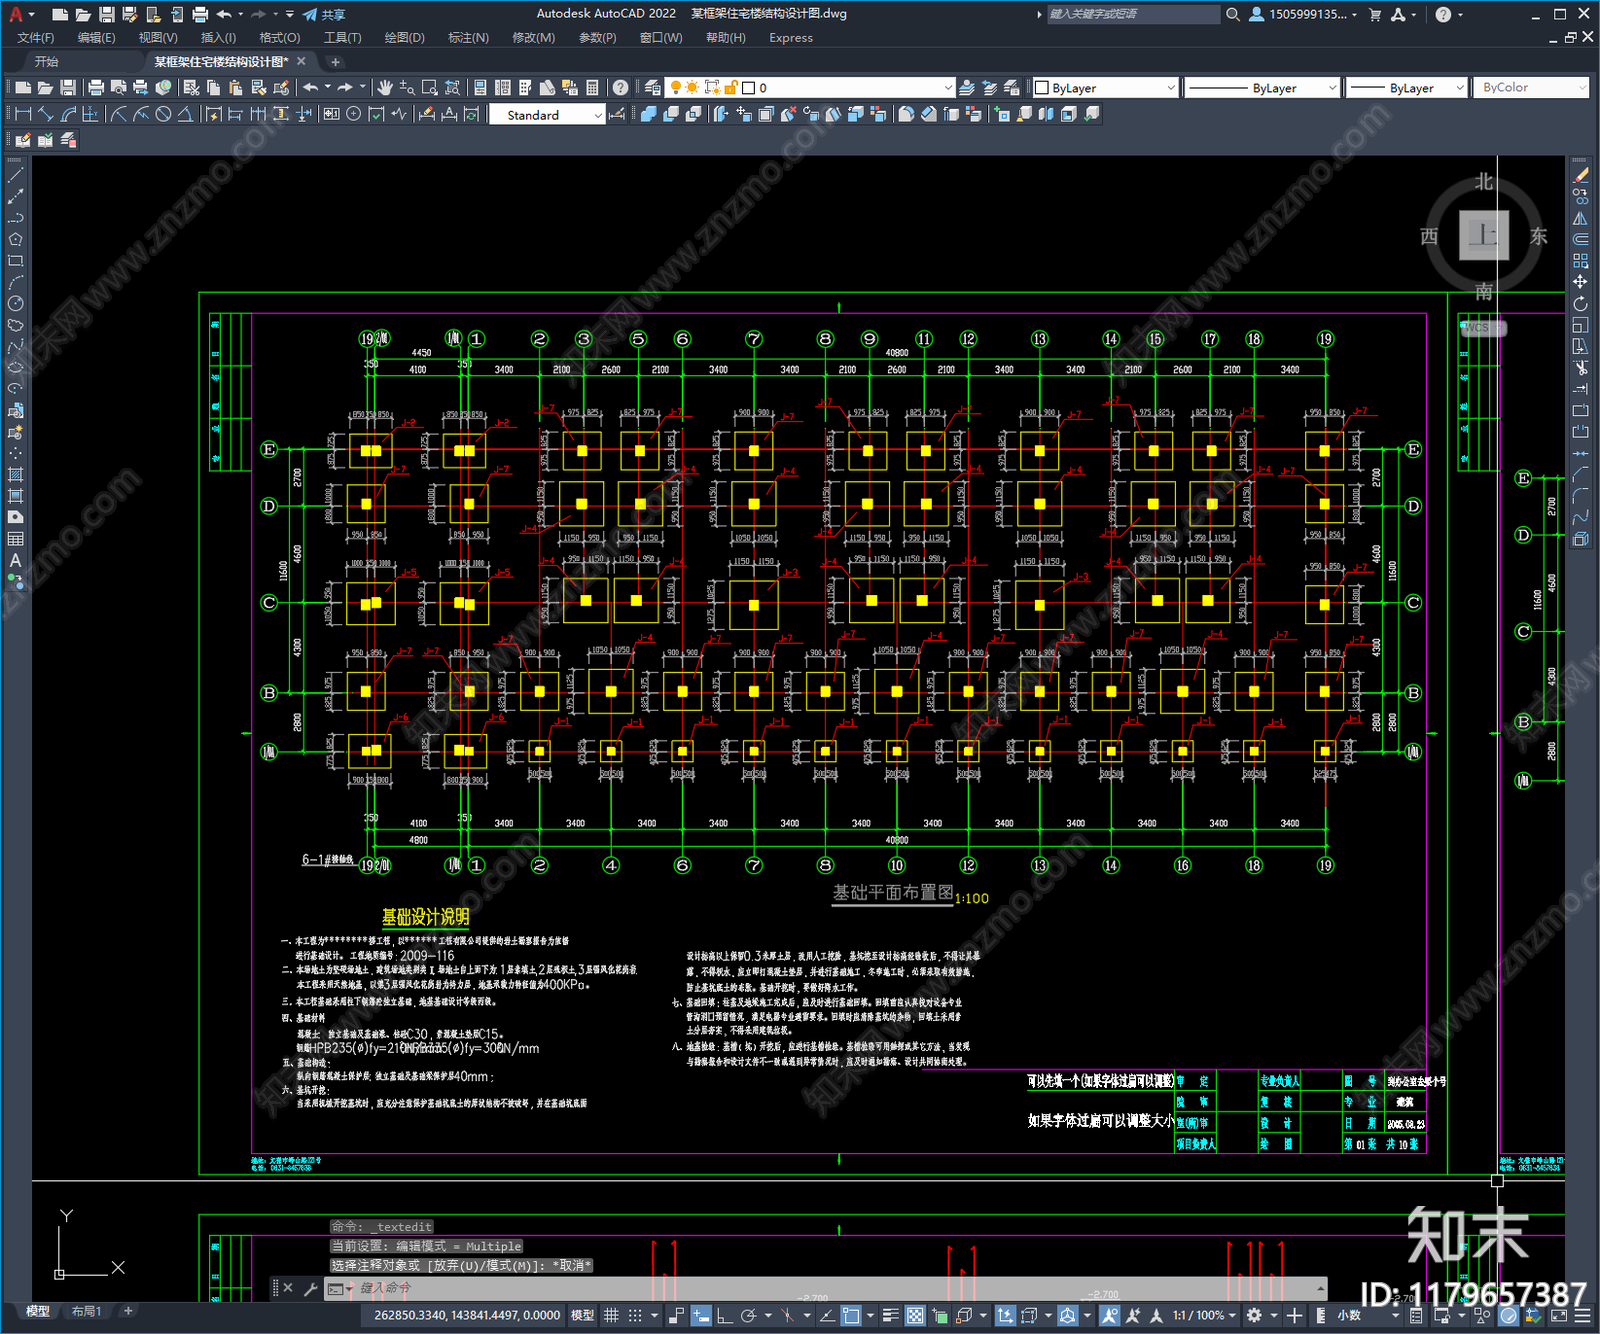Open the workspace switching gear icon
The image size is (1600, 1334).
coord(1254,1316)
